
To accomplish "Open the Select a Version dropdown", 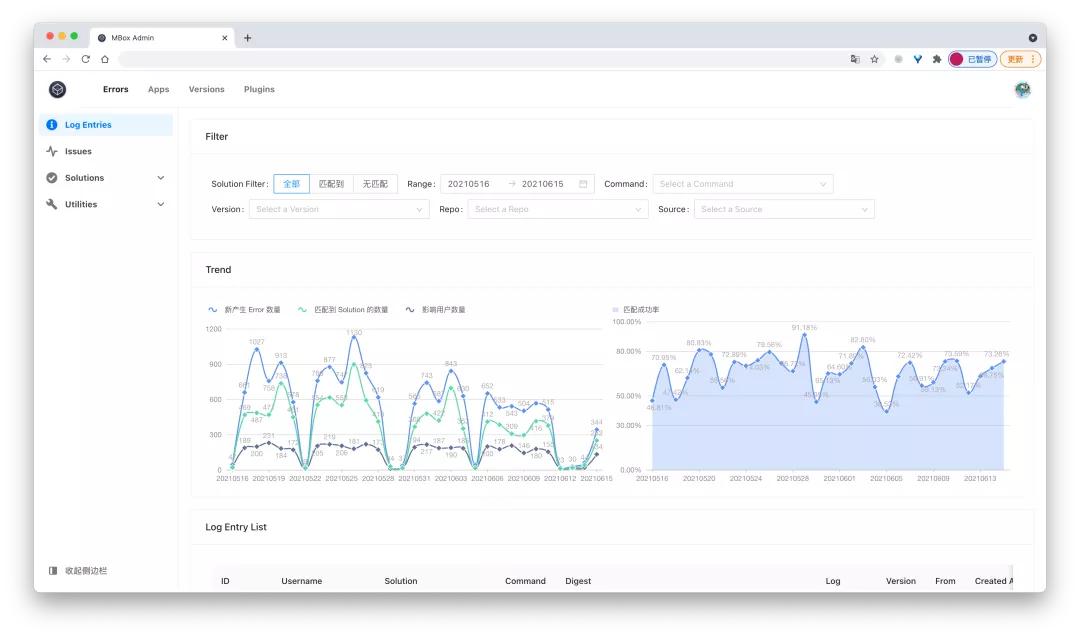I will click(x=339, y=209).
